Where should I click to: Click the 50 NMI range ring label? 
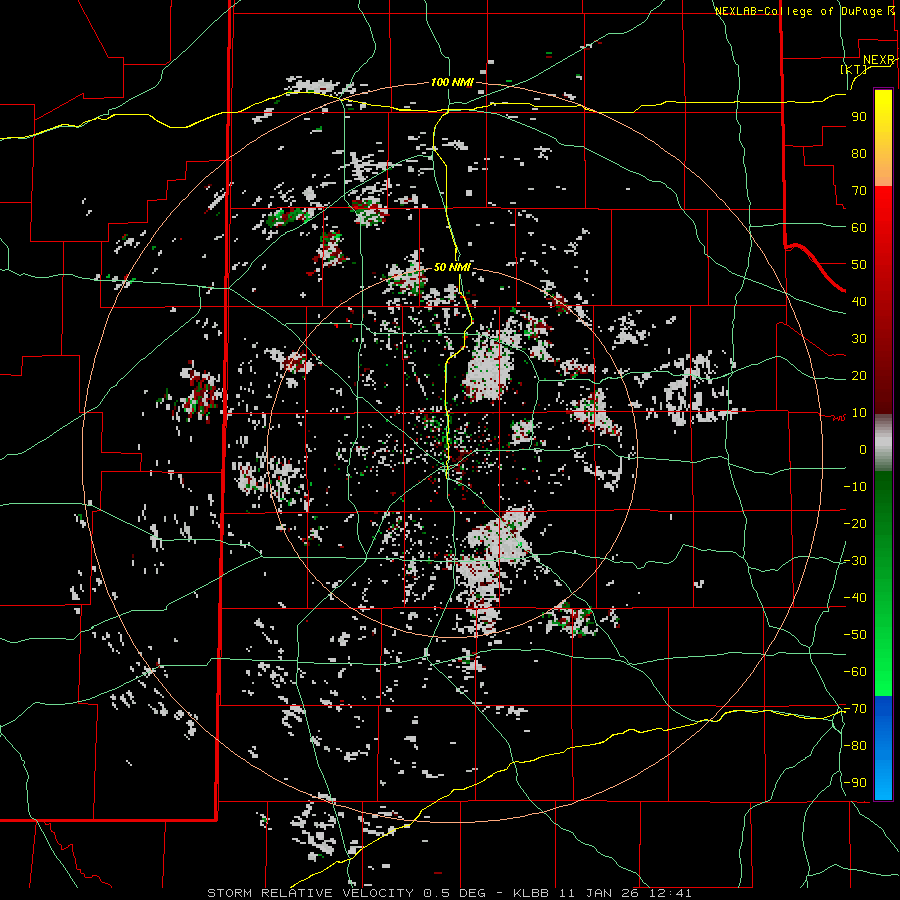[452, 267]
